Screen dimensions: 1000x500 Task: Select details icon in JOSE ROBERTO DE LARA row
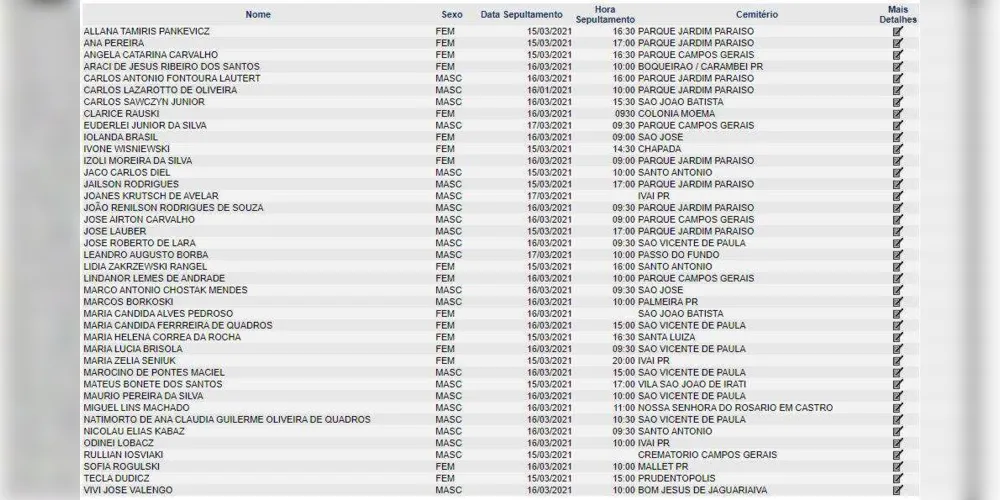(898, 243)
